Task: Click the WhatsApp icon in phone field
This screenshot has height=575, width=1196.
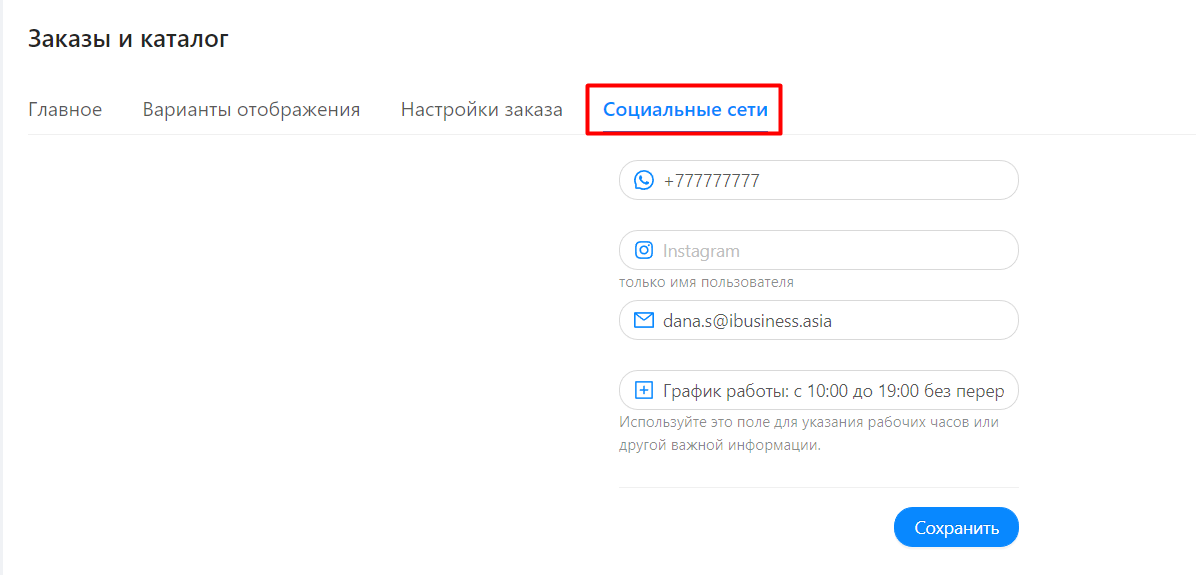Action: pyautogui.click(x=645, y=180)
